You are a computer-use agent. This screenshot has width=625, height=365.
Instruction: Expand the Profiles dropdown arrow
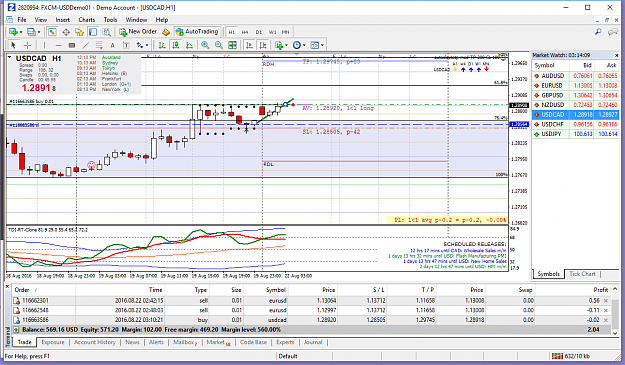[39, 32]
